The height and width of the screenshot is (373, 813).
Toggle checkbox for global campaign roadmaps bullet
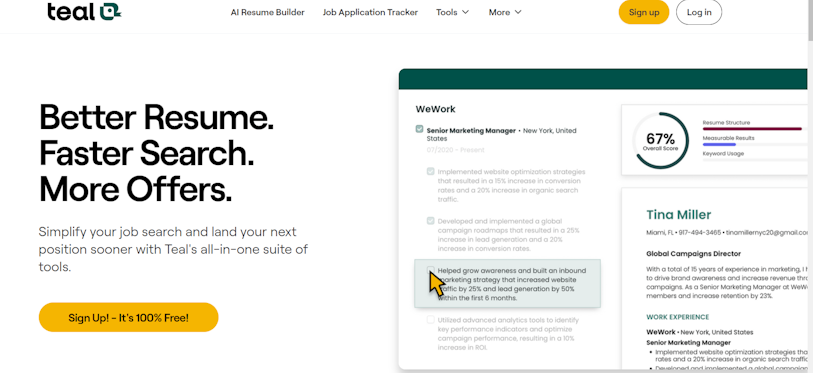(430, 220)
